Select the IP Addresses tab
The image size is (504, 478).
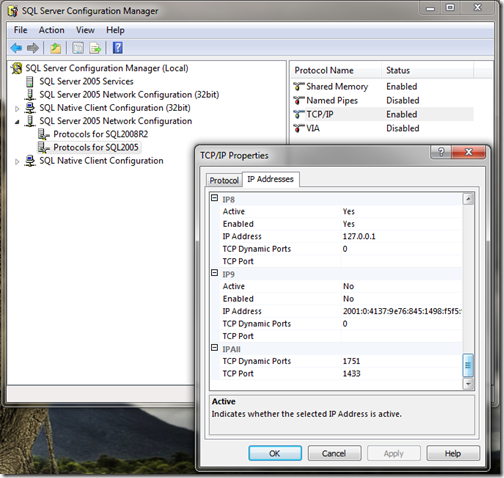click(x=270, y=179)
